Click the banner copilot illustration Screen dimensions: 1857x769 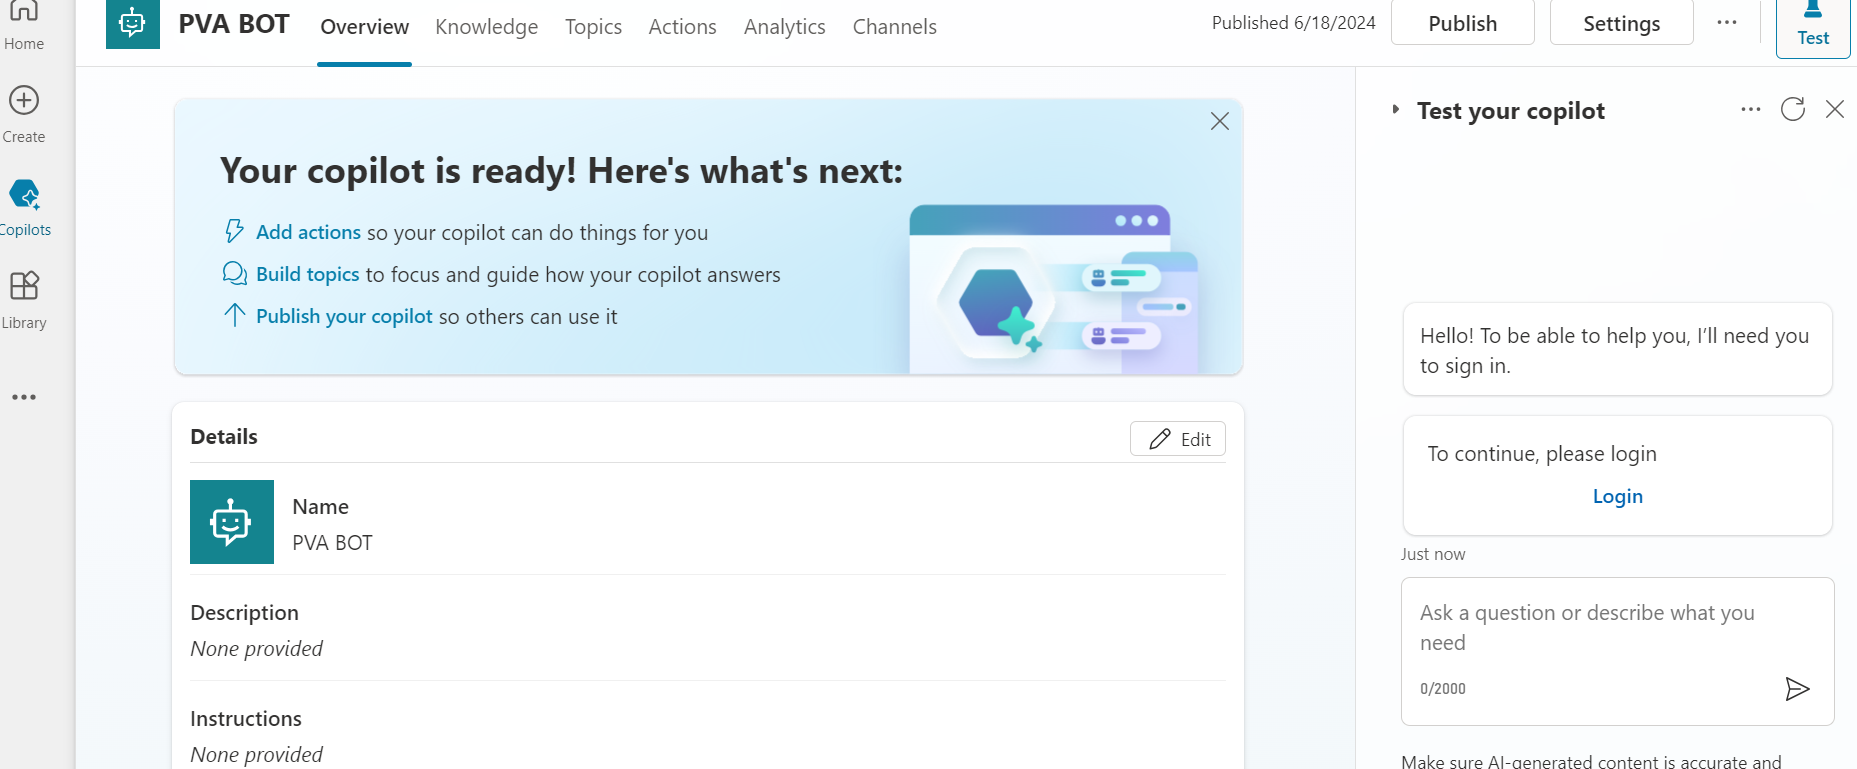click(x=1054, y=288)
